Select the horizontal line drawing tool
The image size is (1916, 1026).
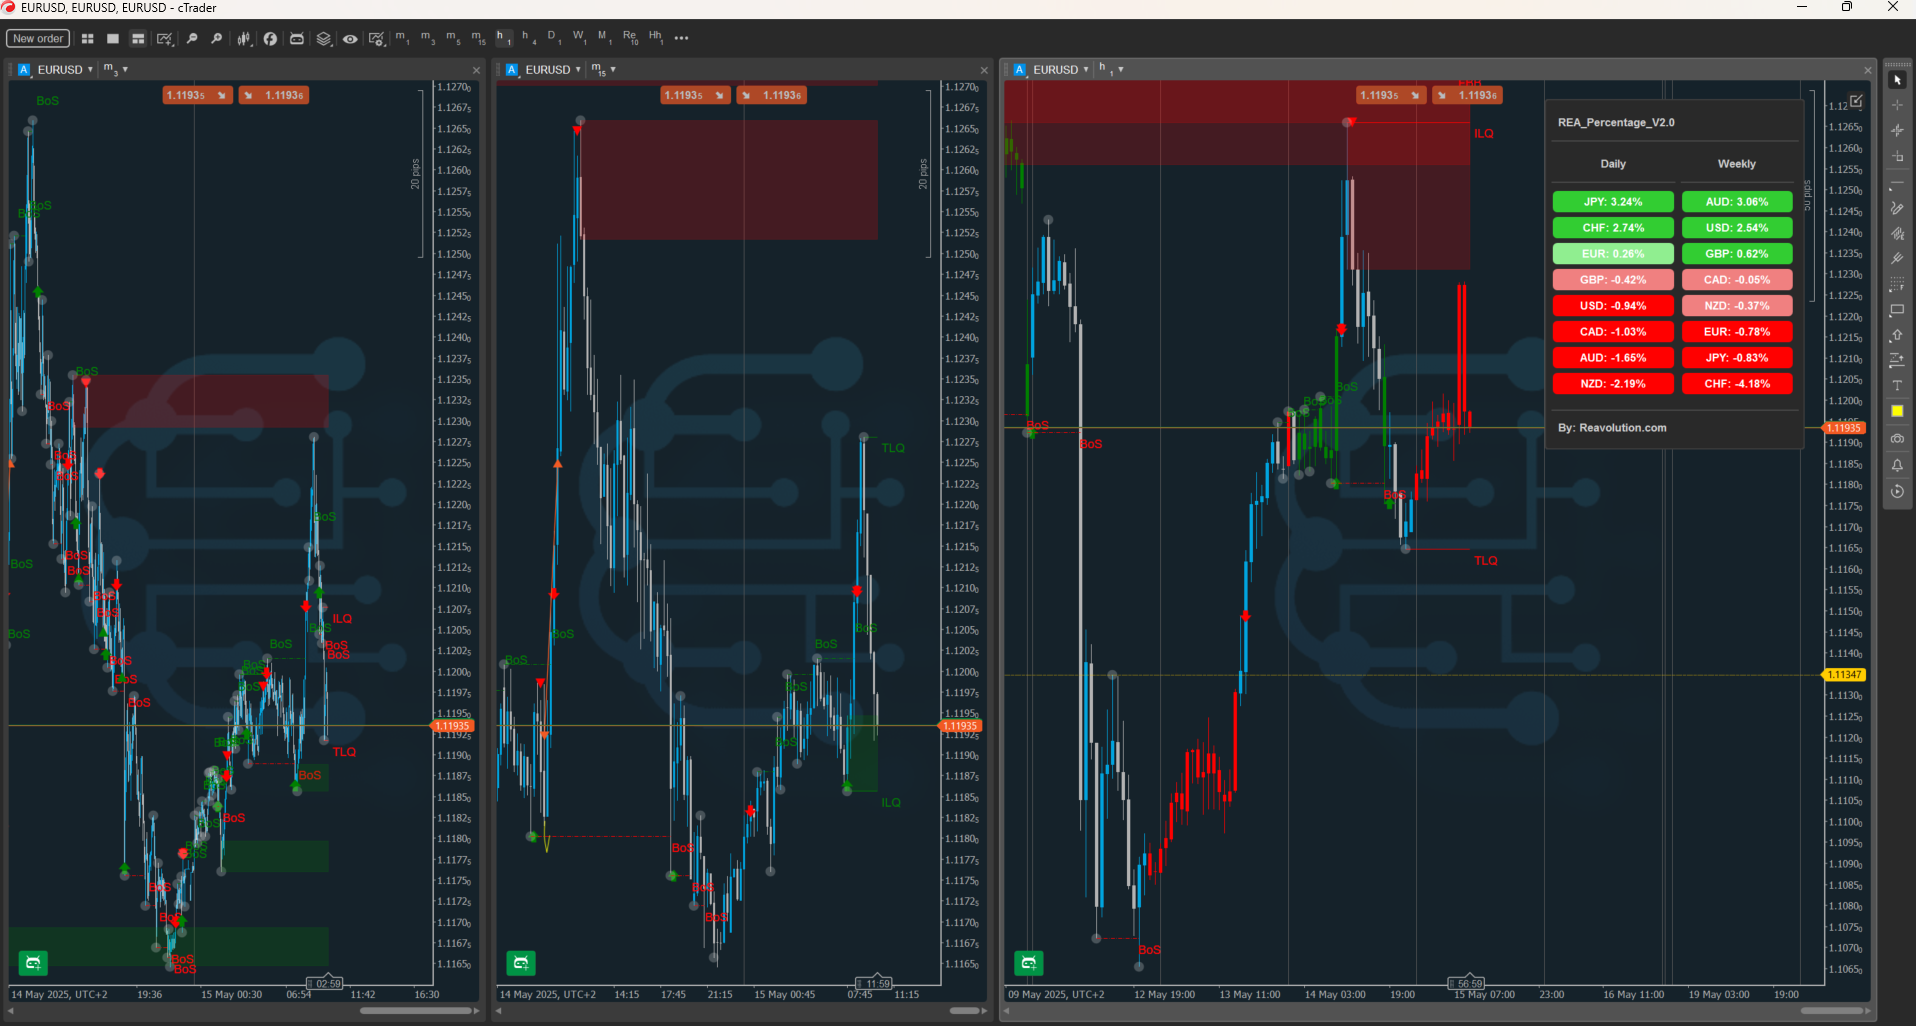[x=1897, y=186]
